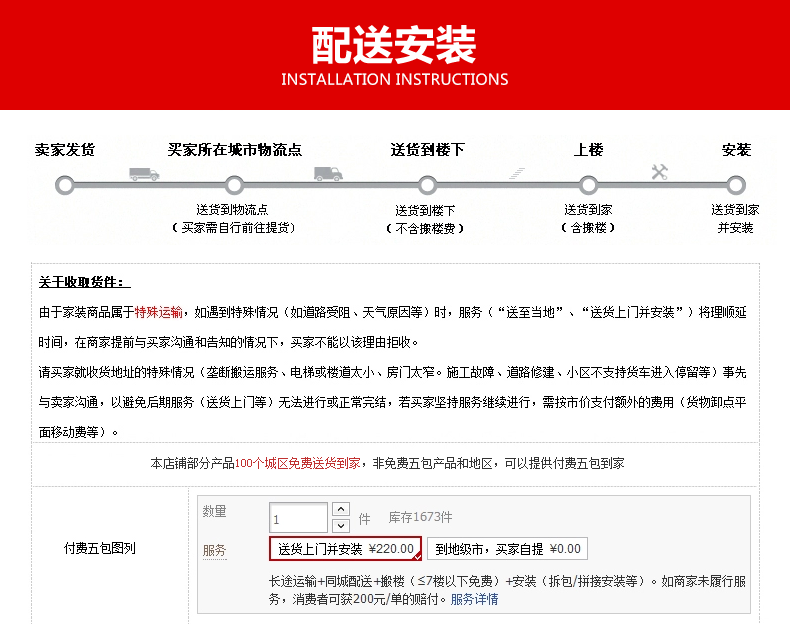790x624 pixels.
Task: Click the 安装 circle marker
Action: pos(736,185)
